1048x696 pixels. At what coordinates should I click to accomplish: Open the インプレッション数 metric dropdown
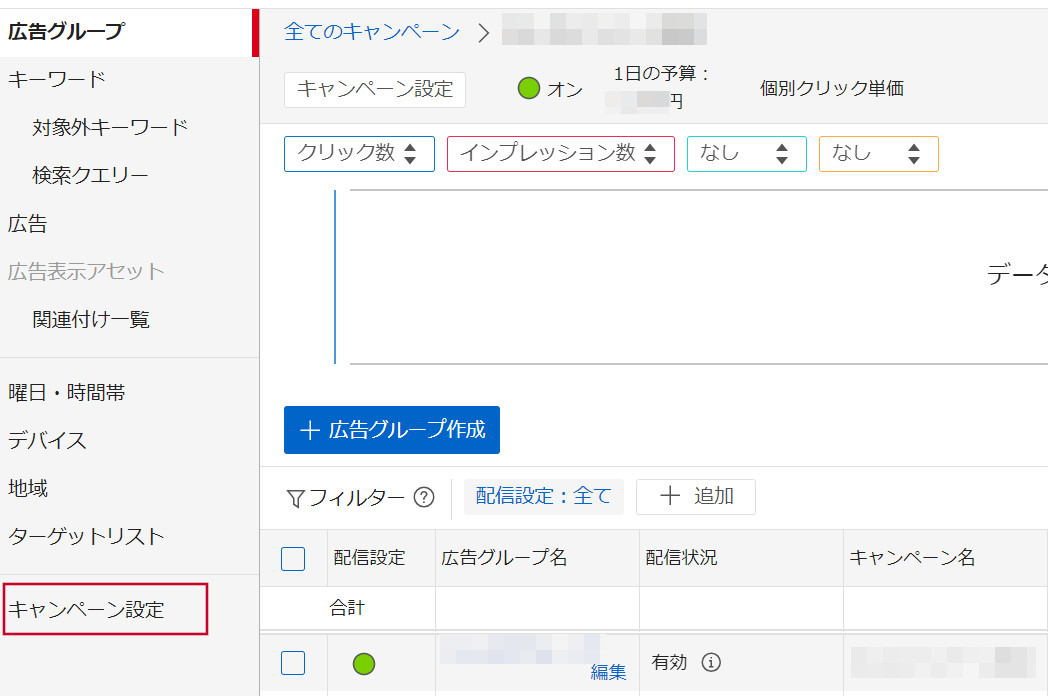click(x=560, y=153)
